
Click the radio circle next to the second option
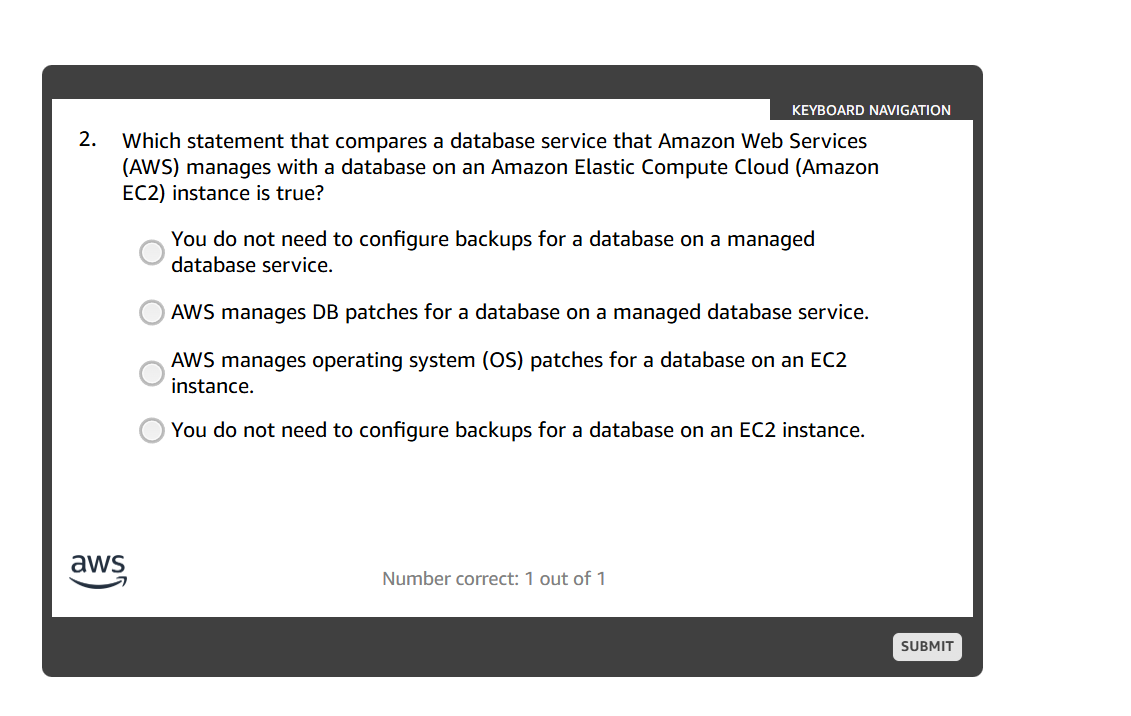pyautogui.click(x=151, y=312)
